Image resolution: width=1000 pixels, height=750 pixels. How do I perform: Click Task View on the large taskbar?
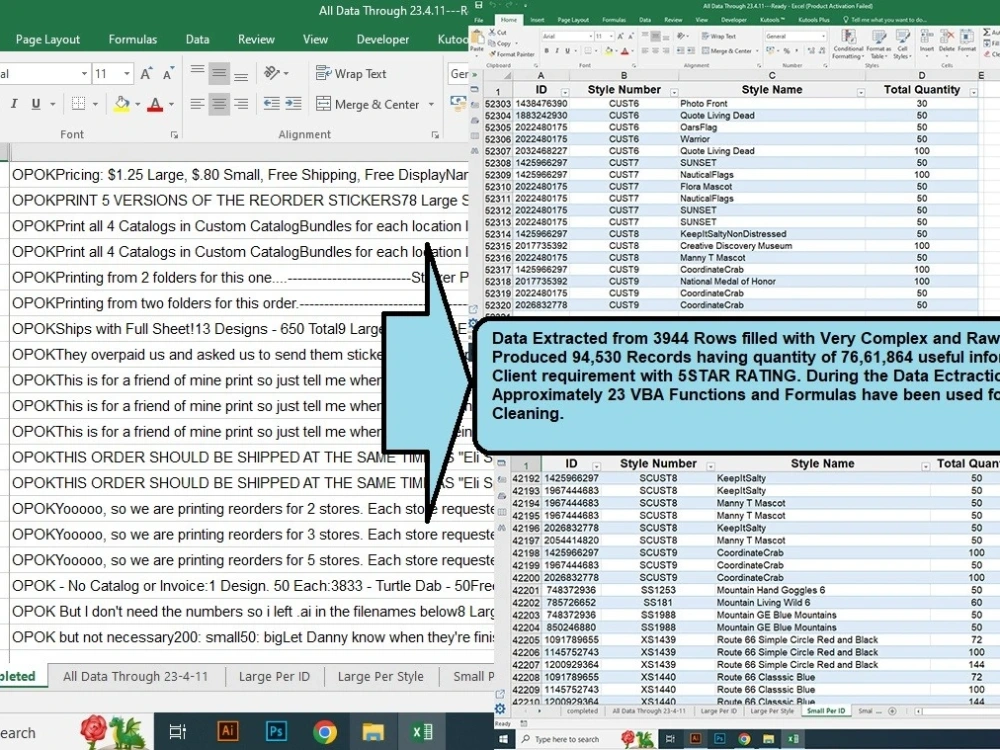tap(177, 732)
